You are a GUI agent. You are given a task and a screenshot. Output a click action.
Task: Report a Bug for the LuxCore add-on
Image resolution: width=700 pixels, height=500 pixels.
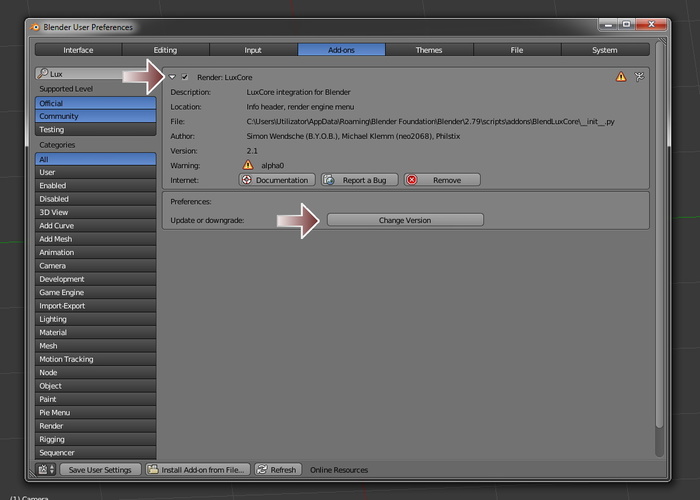coord(360,180)
